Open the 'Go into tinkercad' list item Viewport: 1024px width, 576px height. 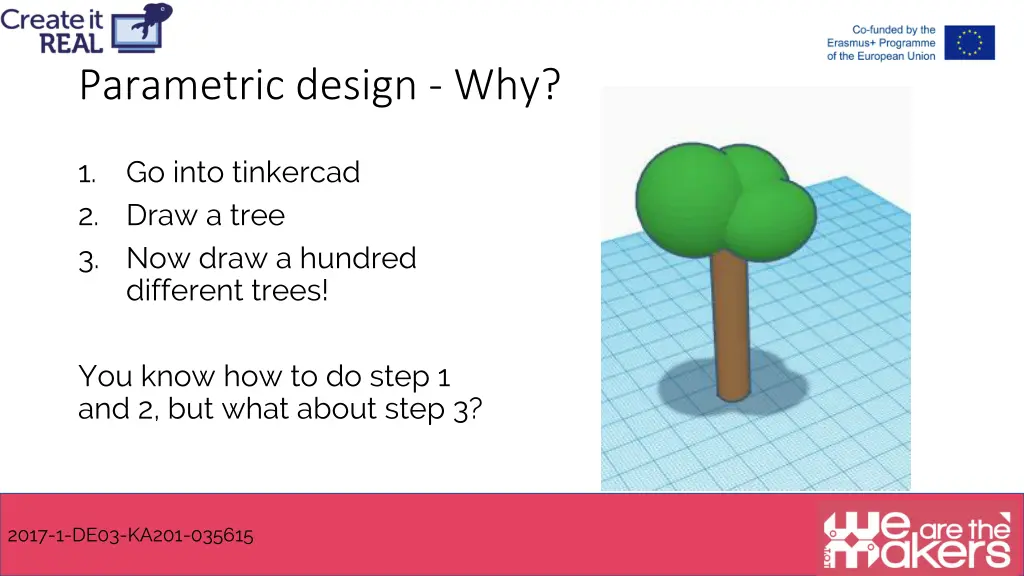tap(242, 172)
